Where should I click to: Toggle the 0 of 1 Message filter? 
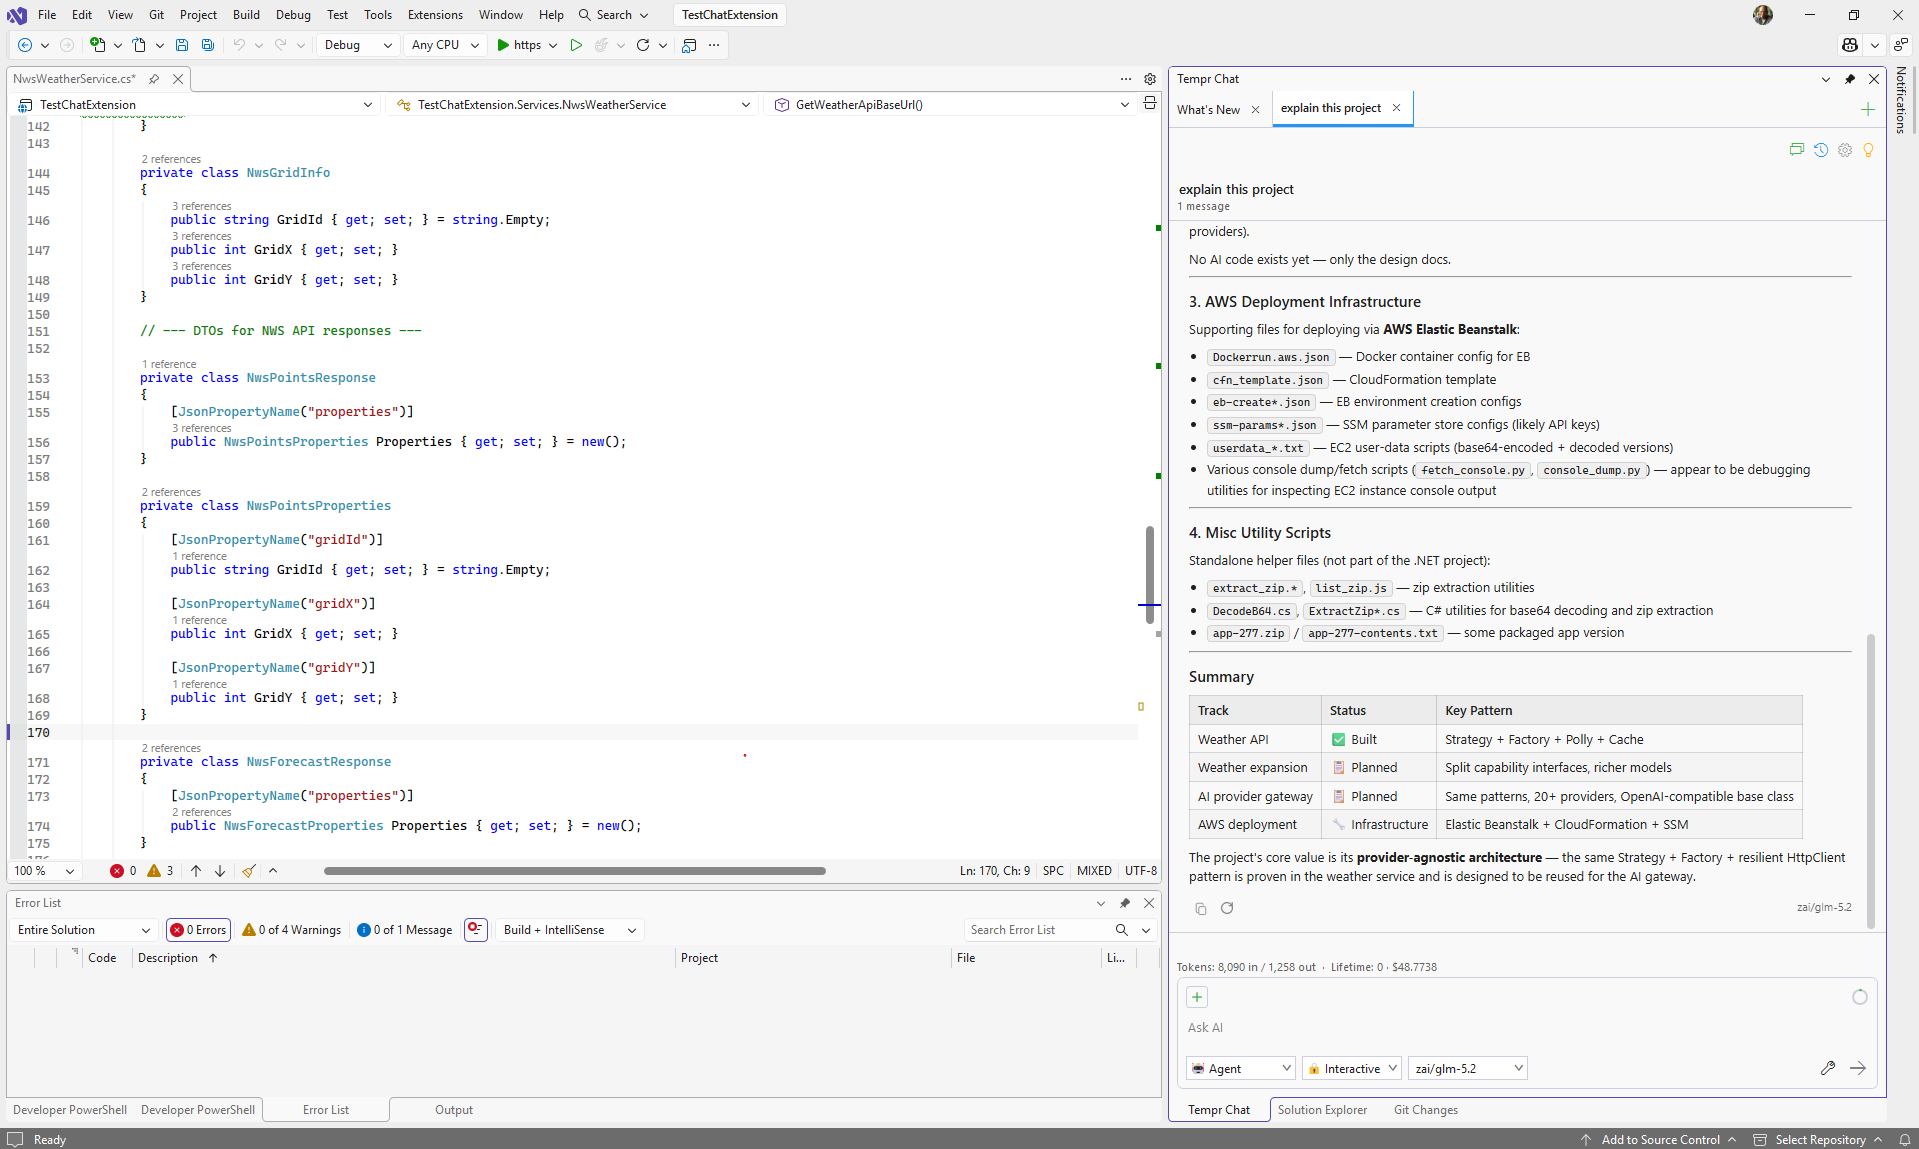pos(405,930)
